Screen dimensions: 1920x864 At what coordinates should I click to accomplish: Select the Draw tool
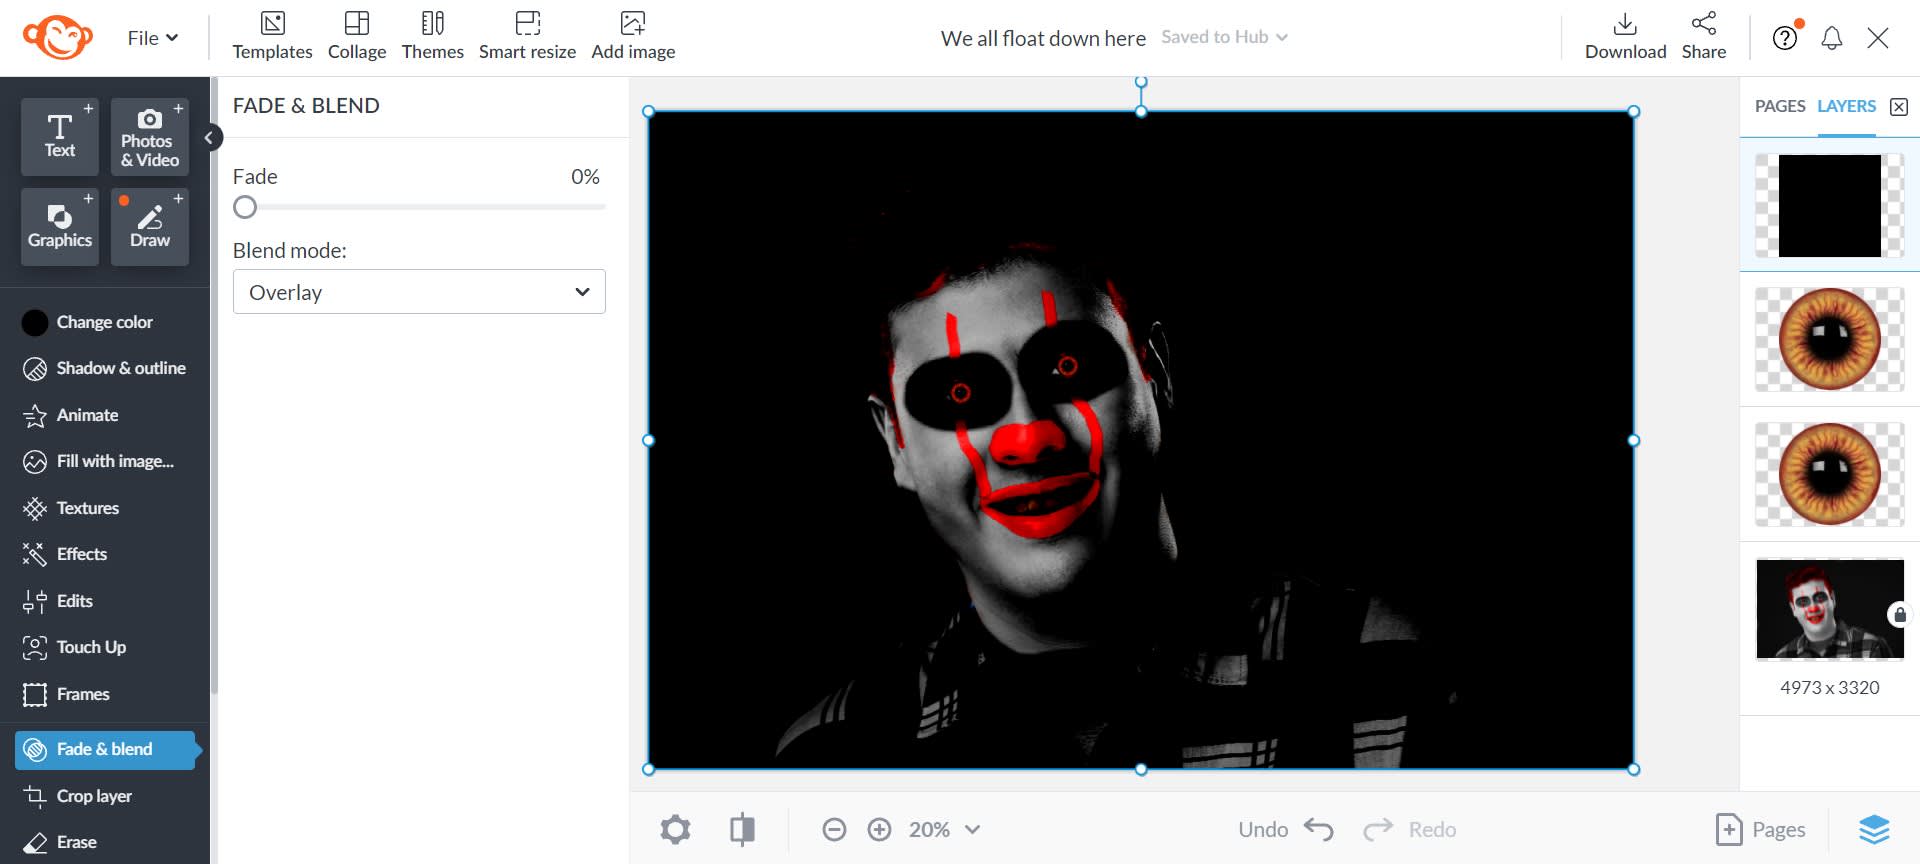click(x=149, y=226)
